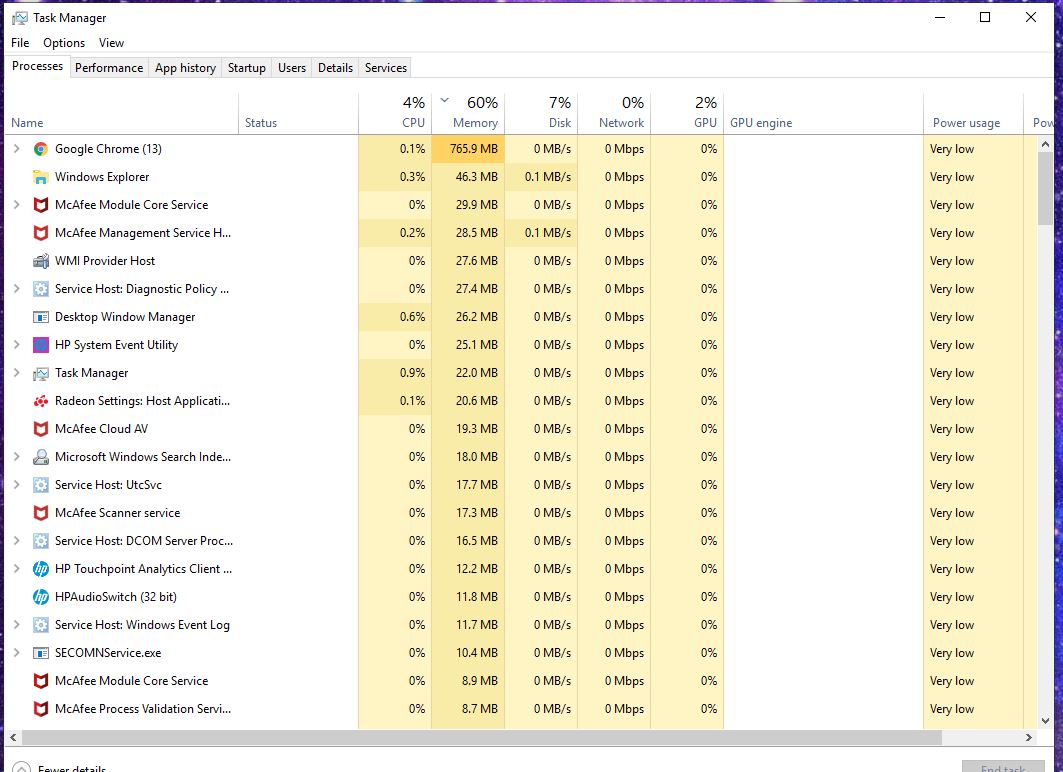Click the SECOMNService.exe icon
This screenshot has width=1063, height=772.
pyautogui.click(x=41, y=653)
